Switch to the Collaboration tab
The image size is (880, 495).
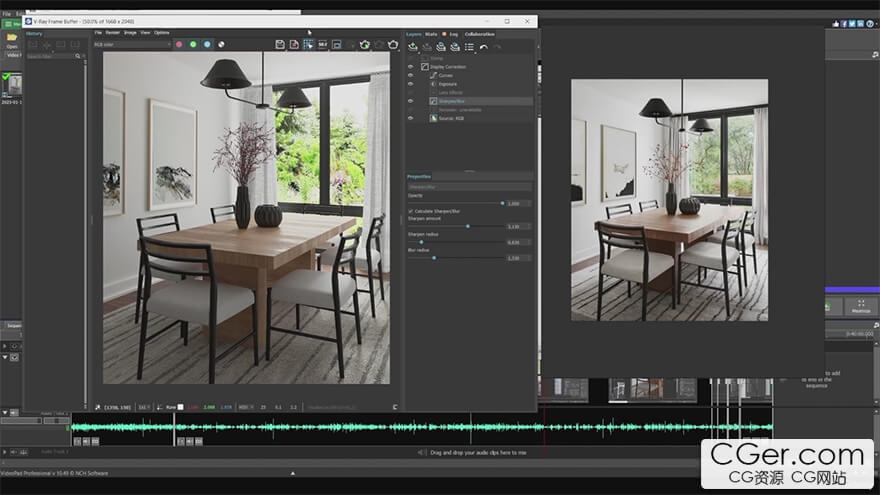[479, 34]
